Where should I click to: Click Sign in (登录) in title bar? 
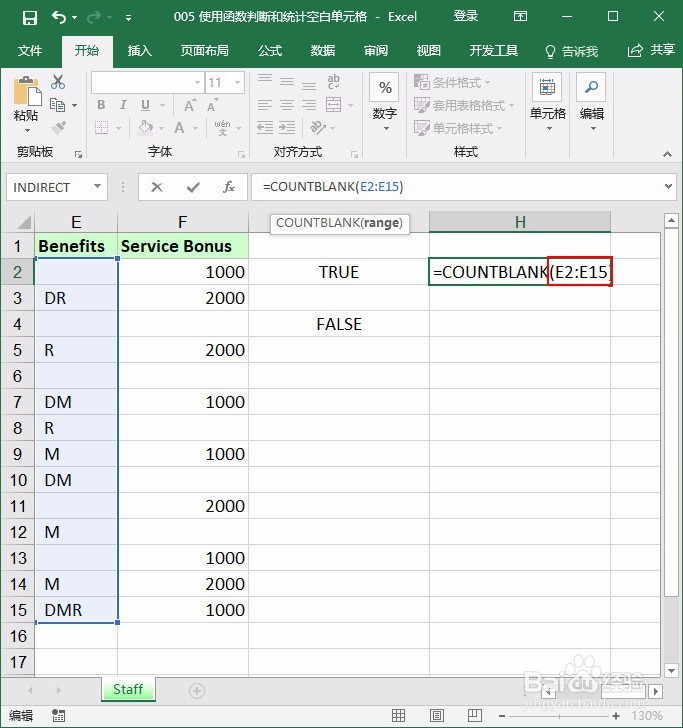coord(466,17)
